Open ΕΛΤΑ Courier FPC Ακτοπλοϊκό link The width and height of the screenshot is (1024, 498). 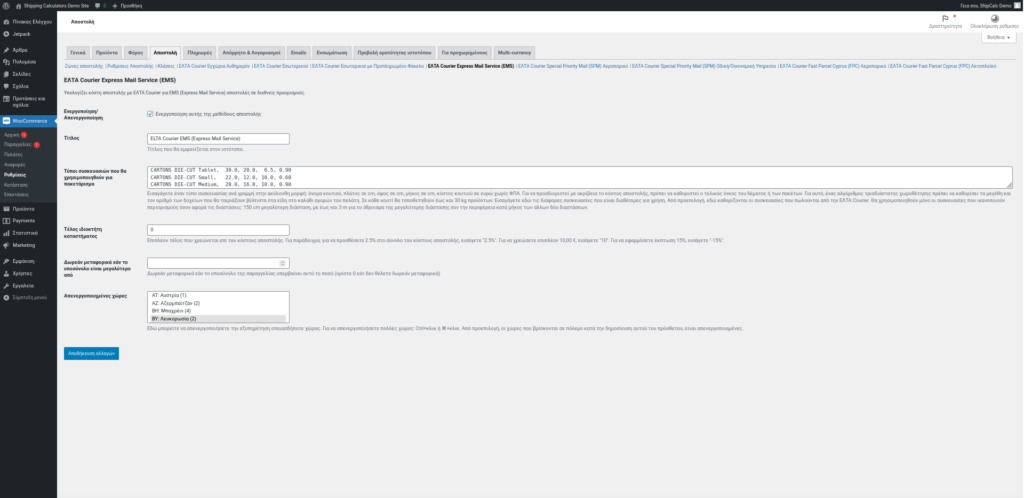pyautogui.click(x=943, y=66)
